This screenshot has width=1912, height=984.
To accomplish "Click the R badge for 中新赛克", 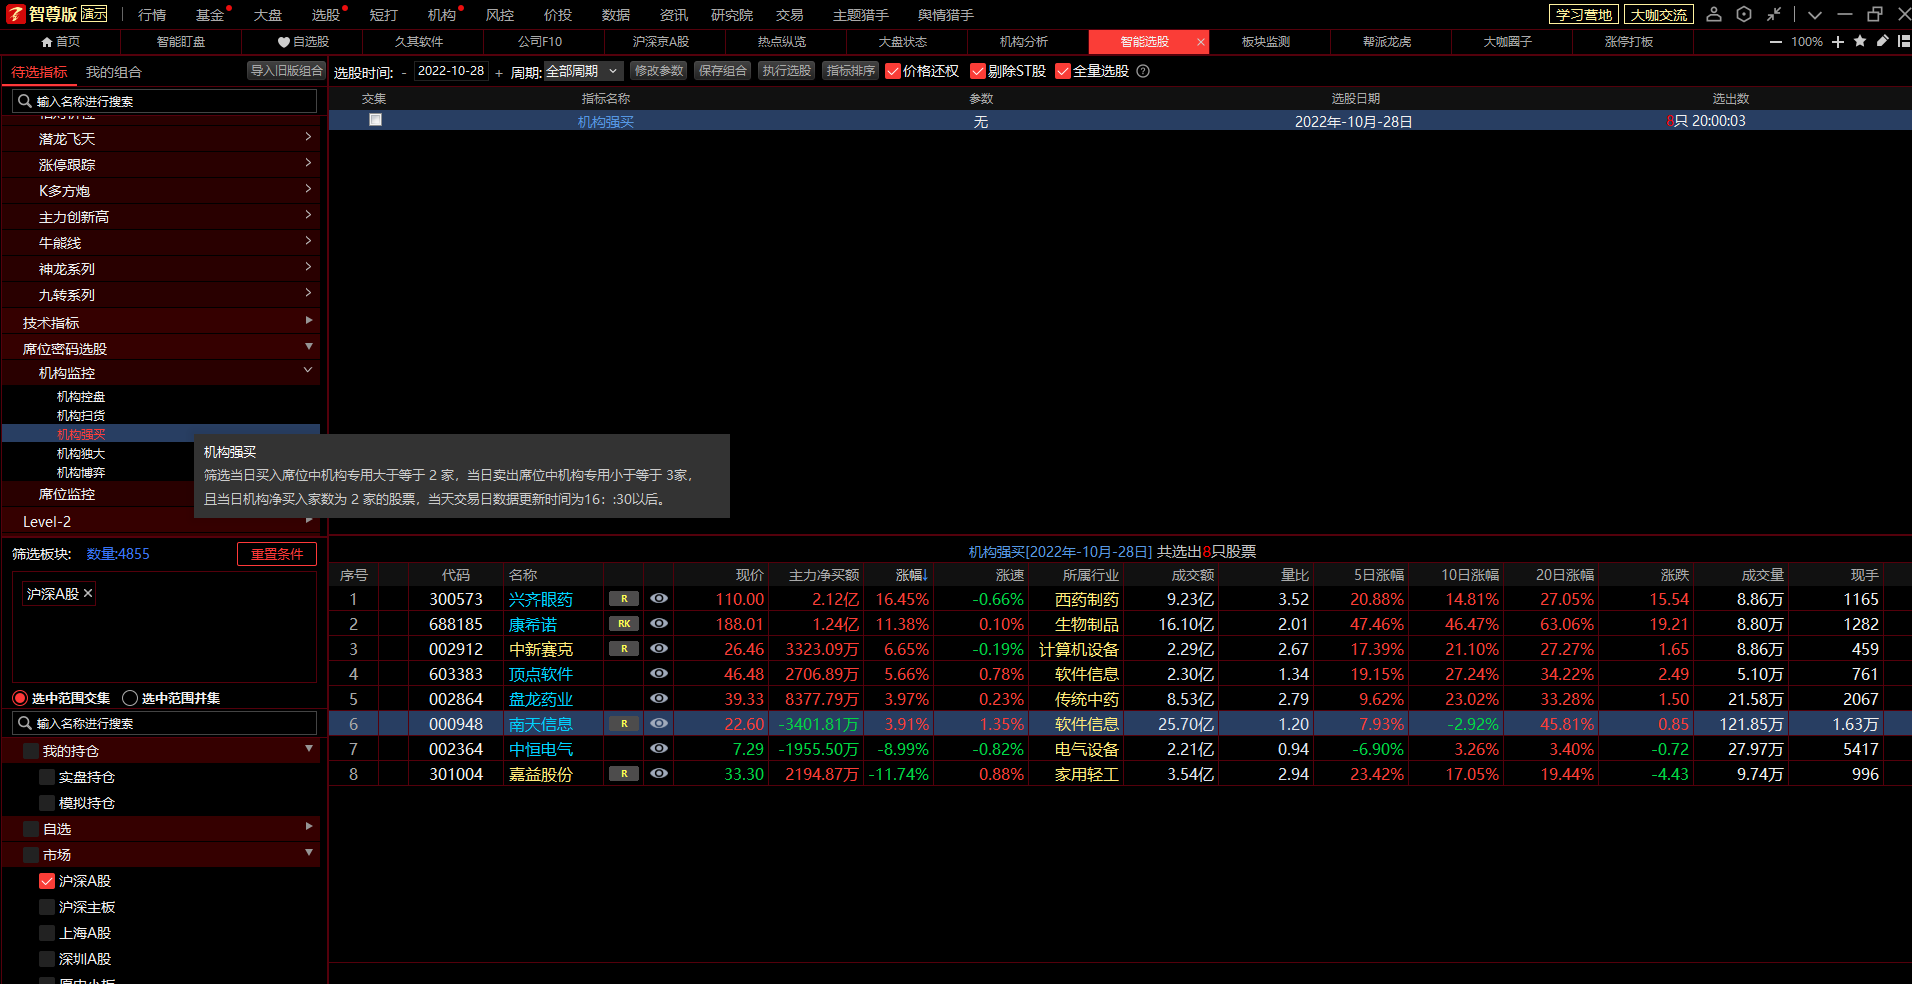I will tap(624, 649).
